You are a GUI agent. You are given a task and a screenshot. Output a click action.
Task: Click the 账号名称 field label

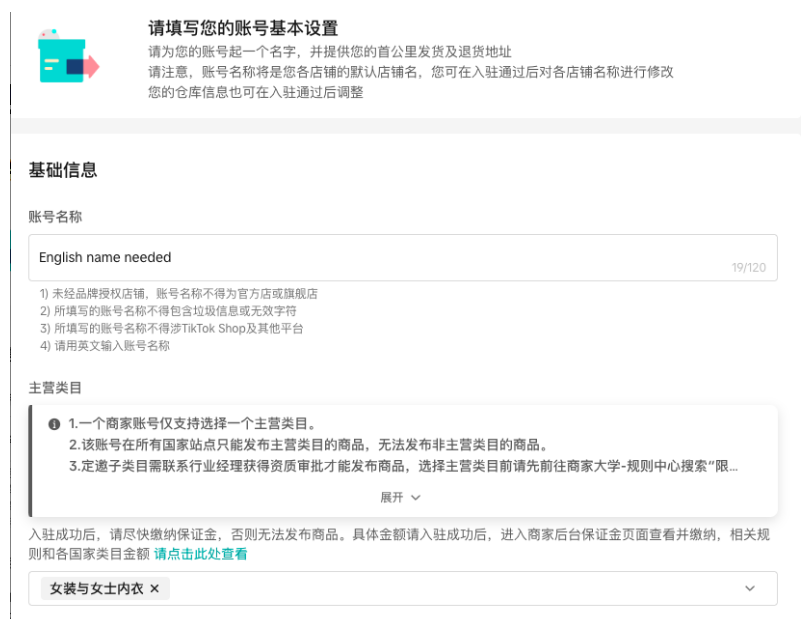point(55,216)
